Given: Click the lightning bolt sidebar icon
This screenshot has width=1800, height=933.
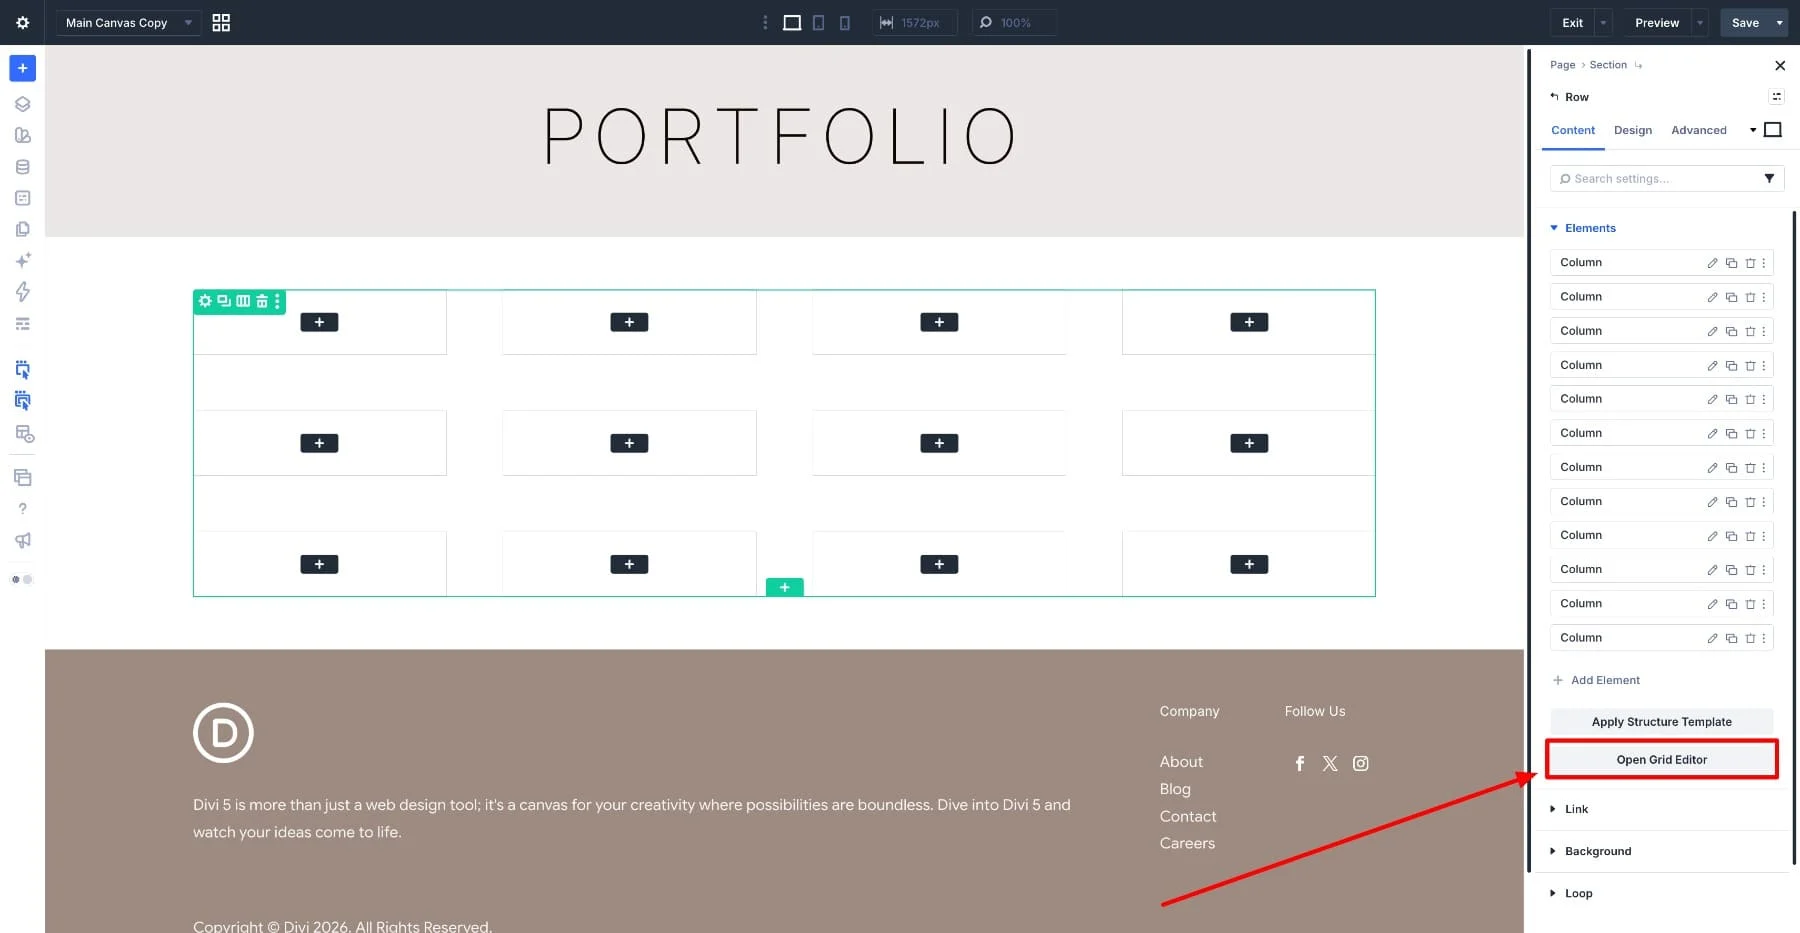Looking at the screenshot, I should [x=22, y=292].
